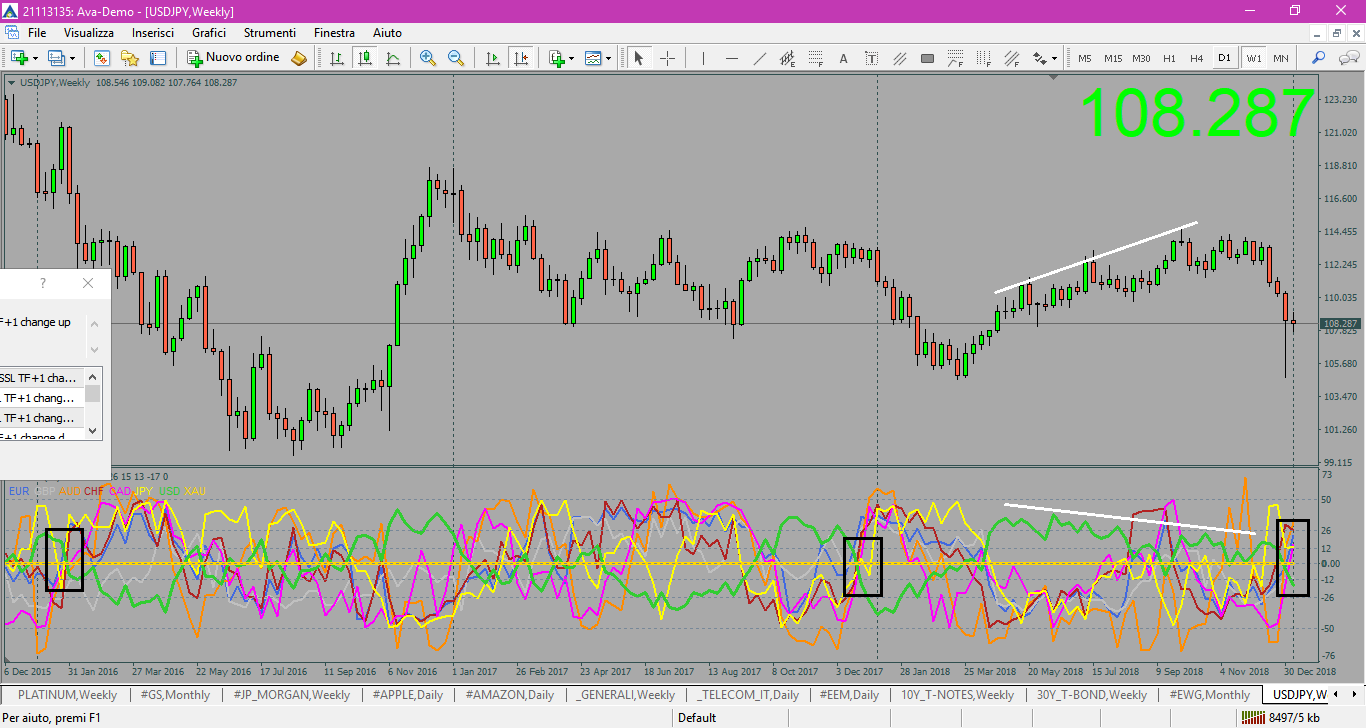Toggle chart shift option
This screenshot has height=728, width=1366.
pos(520,58)
